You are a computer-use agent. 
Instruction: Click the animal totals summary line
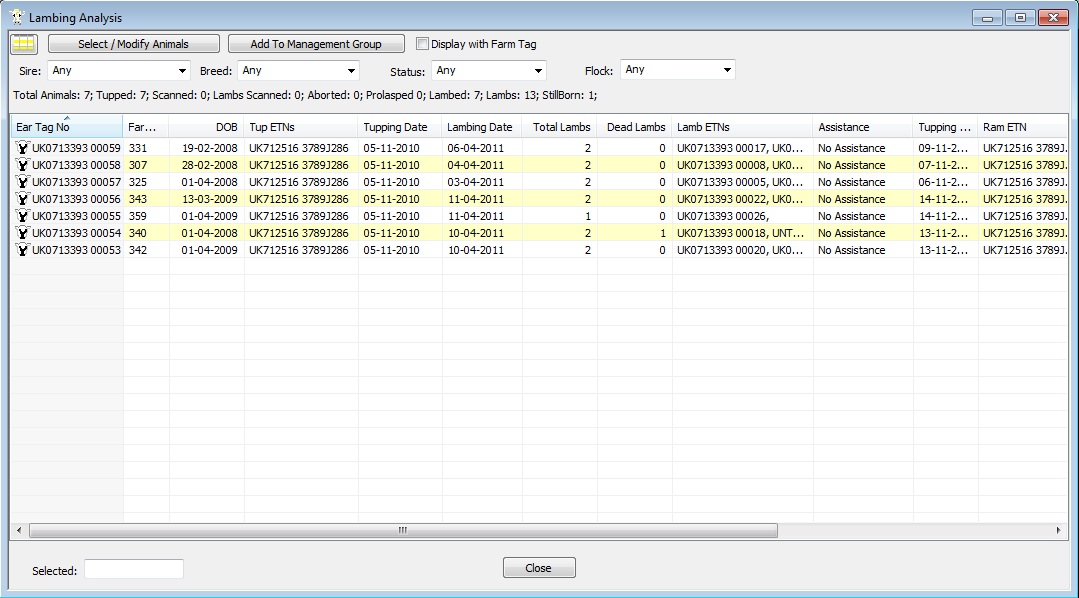click(306, 95)
